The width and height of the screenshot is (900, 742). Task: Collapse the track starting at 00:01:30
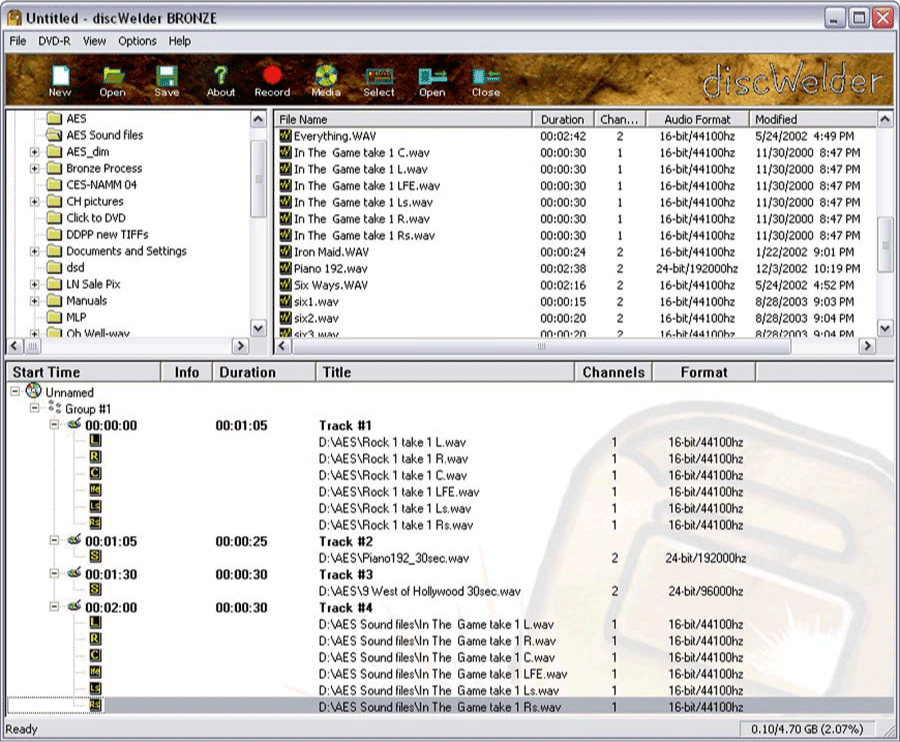(54, 574)
